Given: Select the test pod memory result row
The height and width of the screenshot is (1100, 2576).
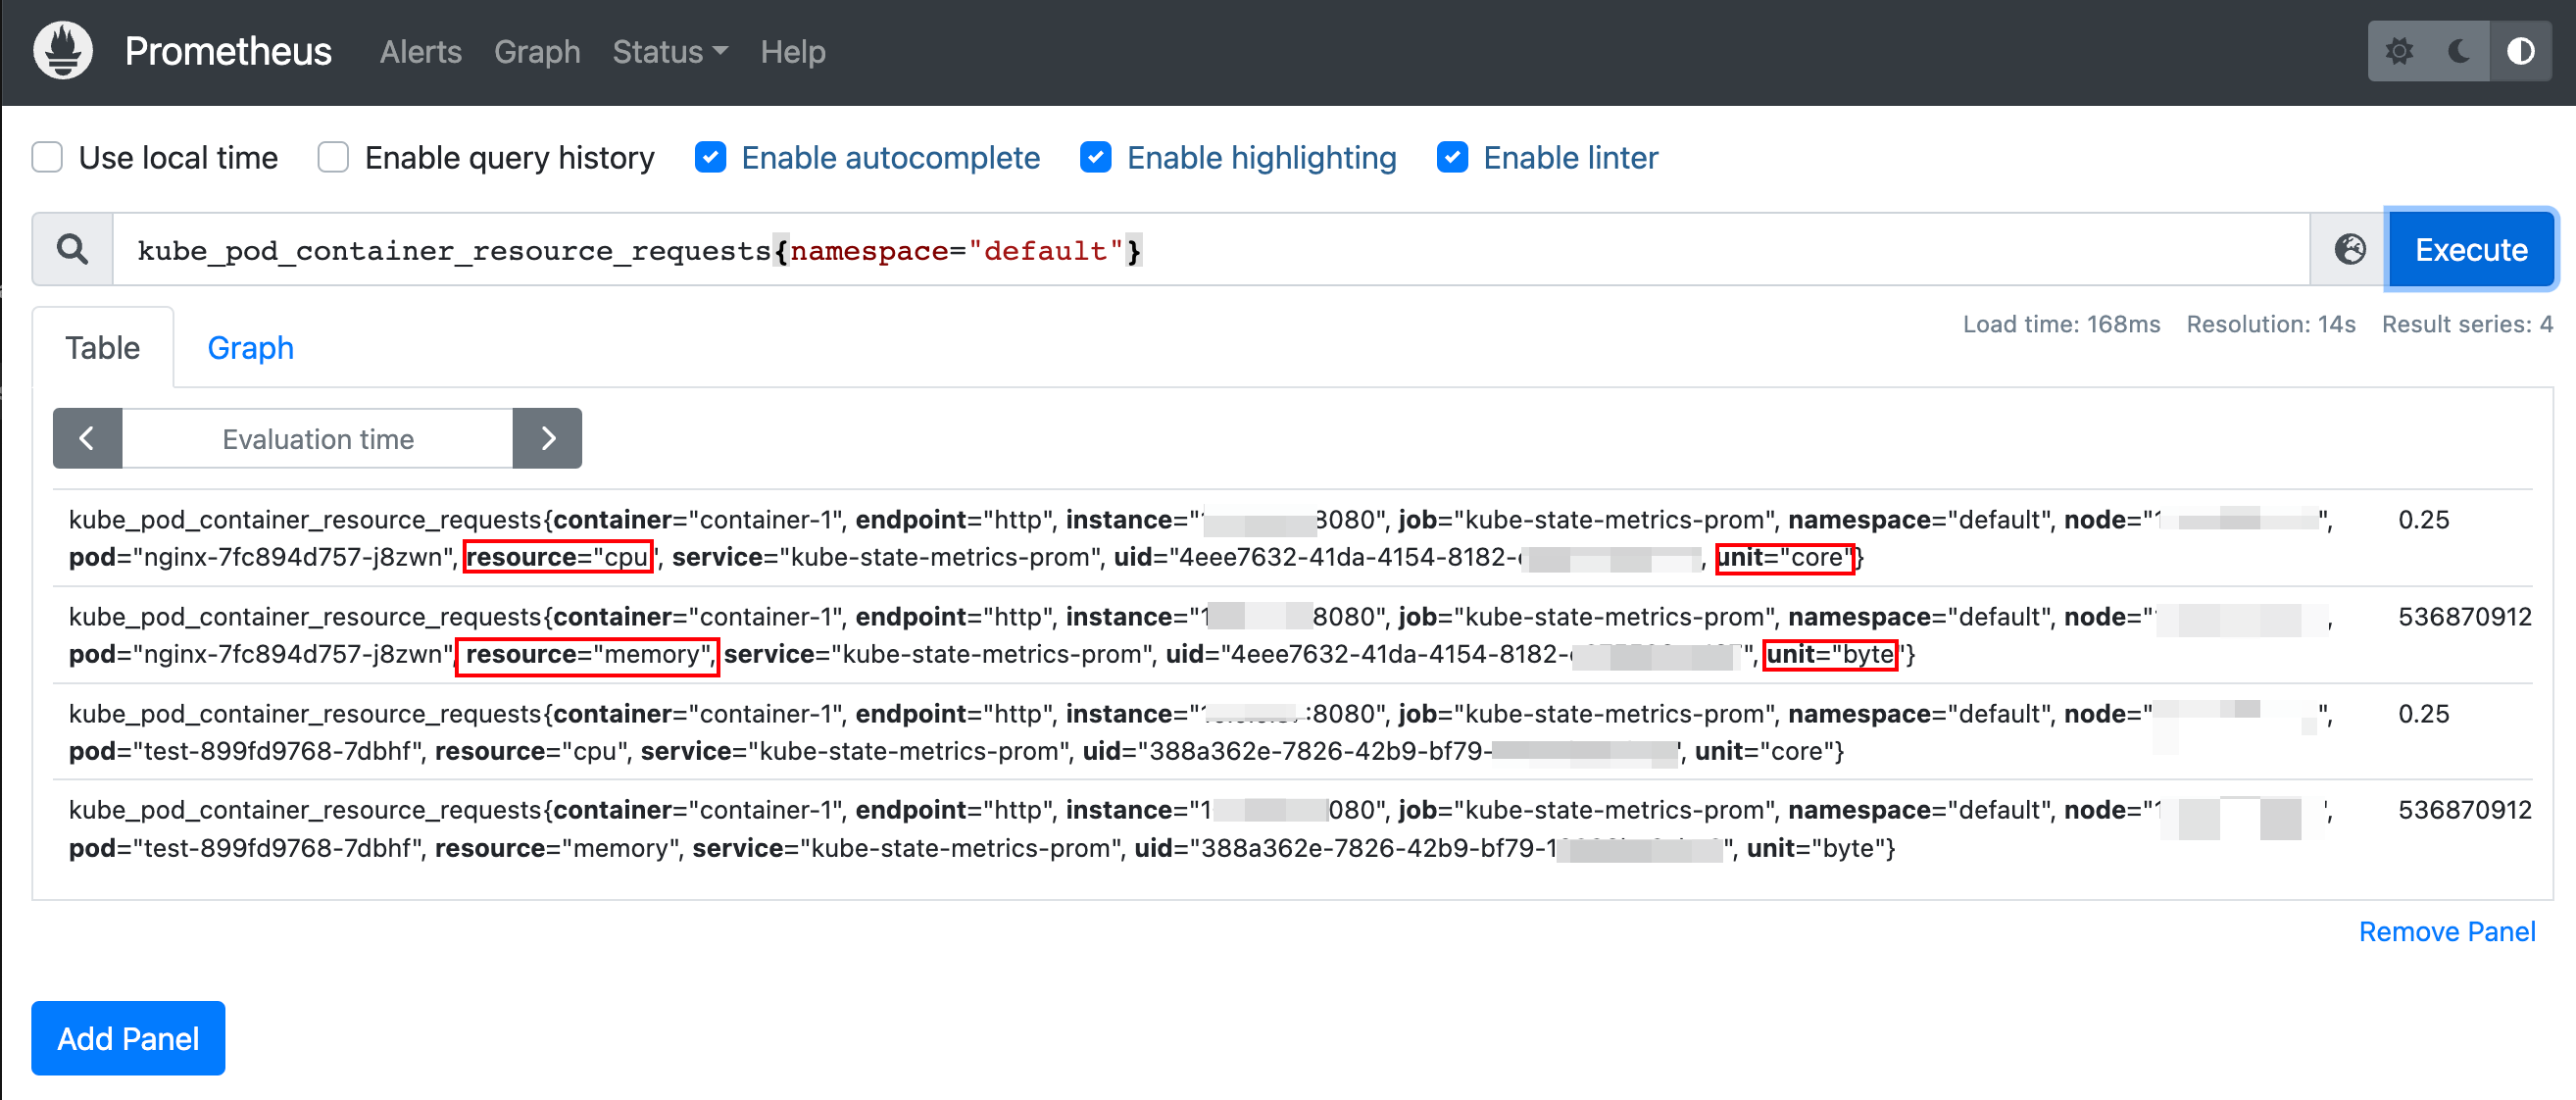Looking at the screenshot, I should tap(1292, 829).
